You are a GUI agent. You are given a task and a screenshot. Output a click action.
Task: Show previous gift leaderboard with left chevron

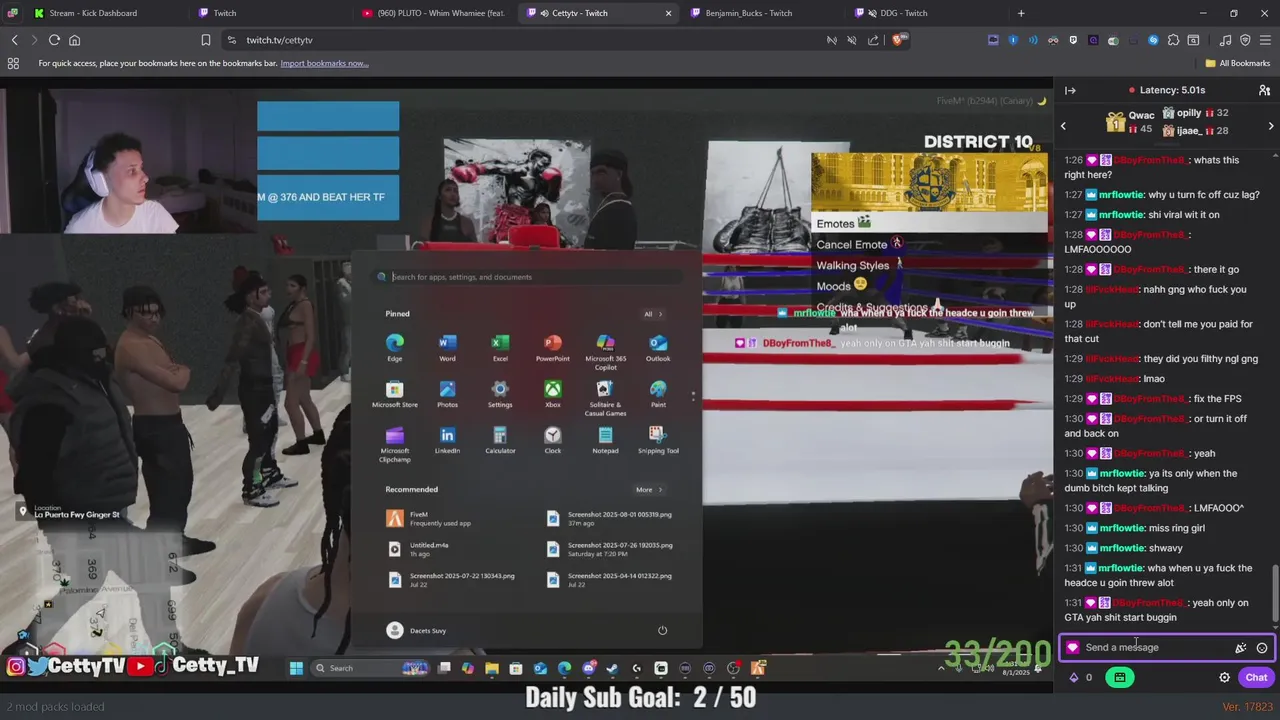[1063, 126]
